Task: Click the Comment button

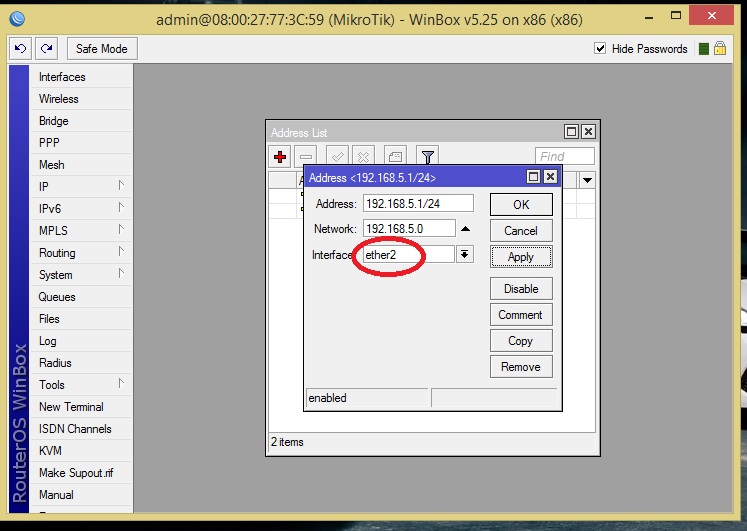Action: pyautogui.click(x=521, y=315)
